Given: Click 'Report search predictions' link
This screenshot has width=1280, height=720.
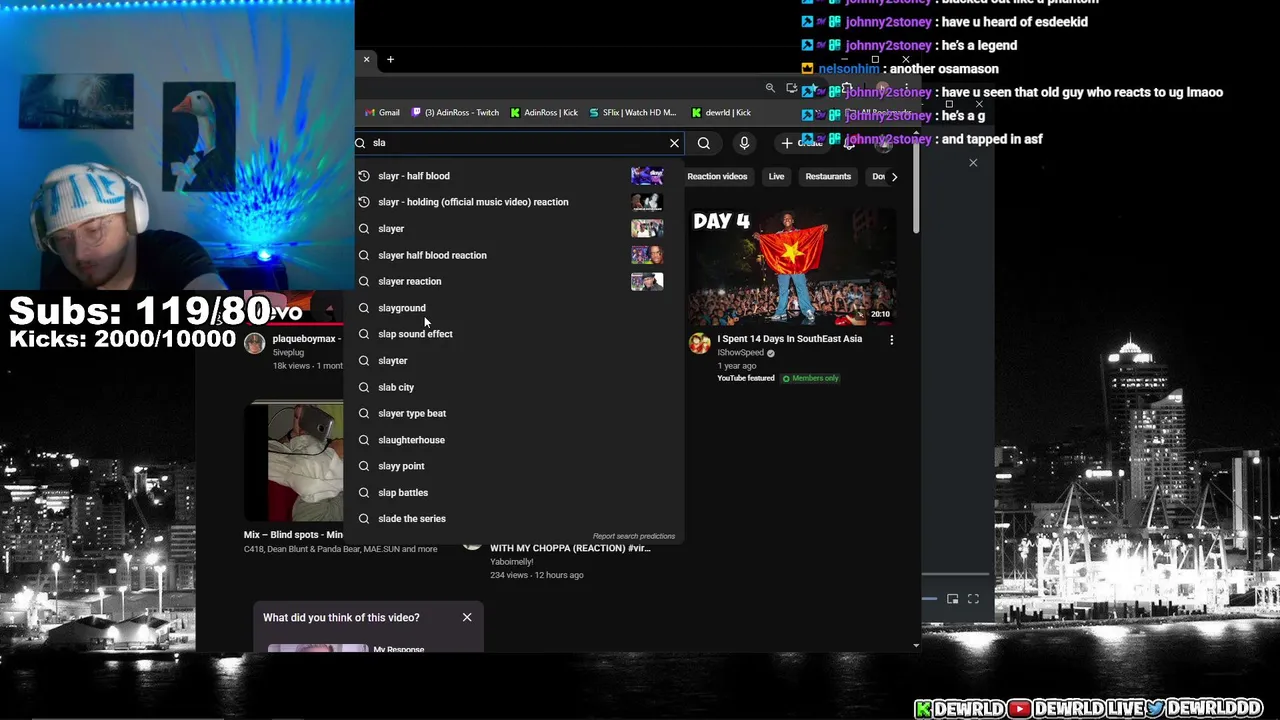Looking at the screenshot, I should tap(634, 536).
